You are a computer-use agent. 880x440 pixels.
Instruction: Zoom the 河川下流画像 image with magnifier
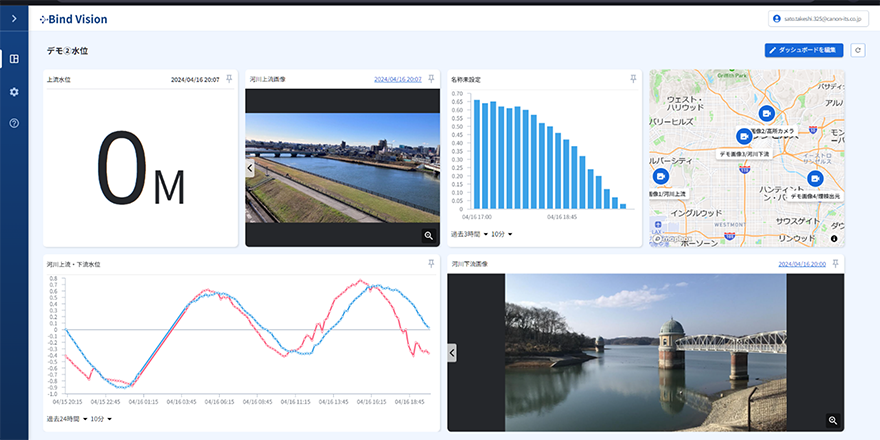click(x=832, y=420)
